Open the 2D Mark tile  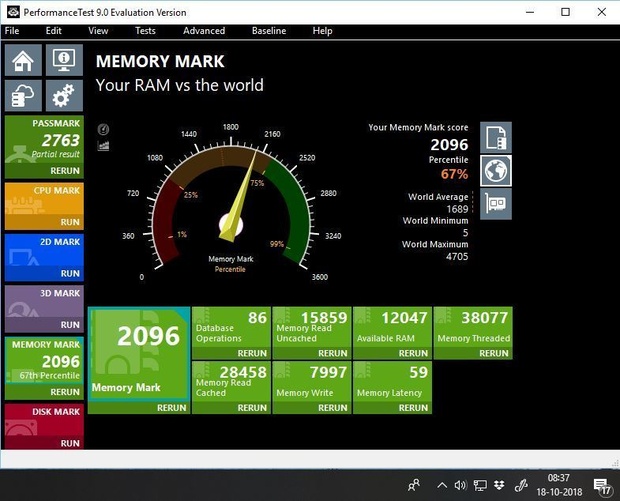coord(44,250)
